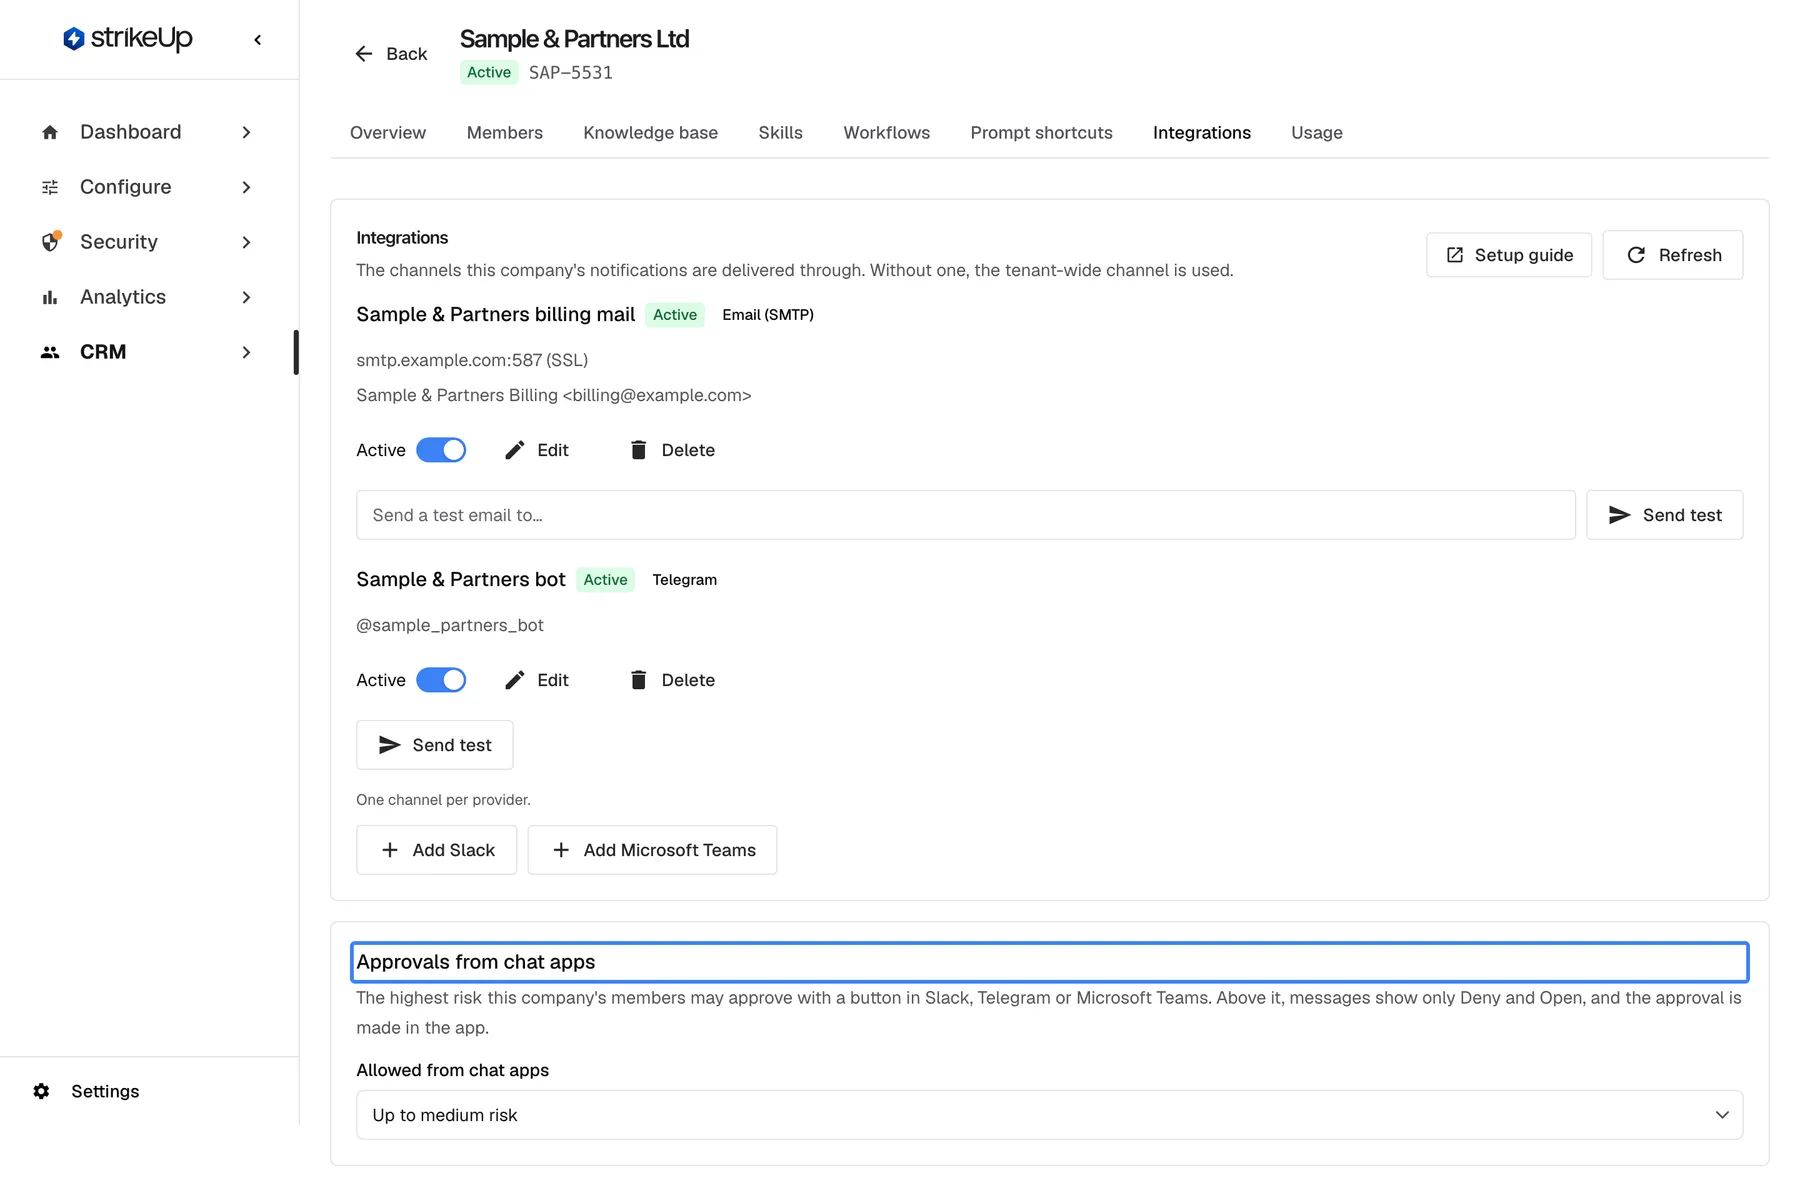This screenshot has height=1186, width=1800.
Task: Click the billing mail Delete trash icon
Action: click(x=639, y=450)
